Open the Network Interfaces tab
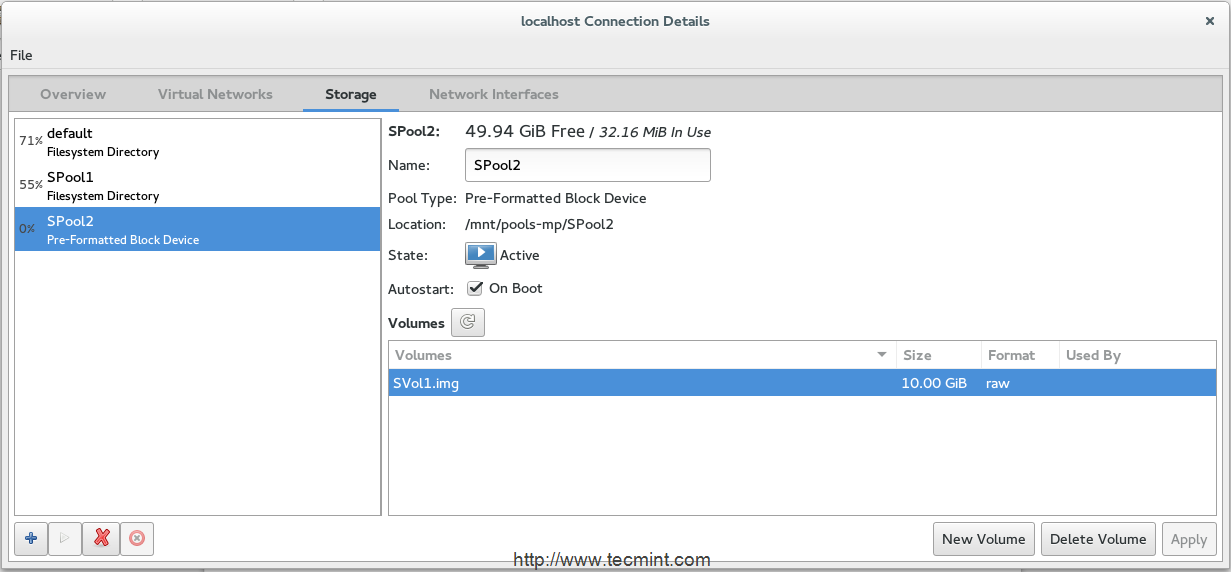1231x572 pixels. click(493, 94)
